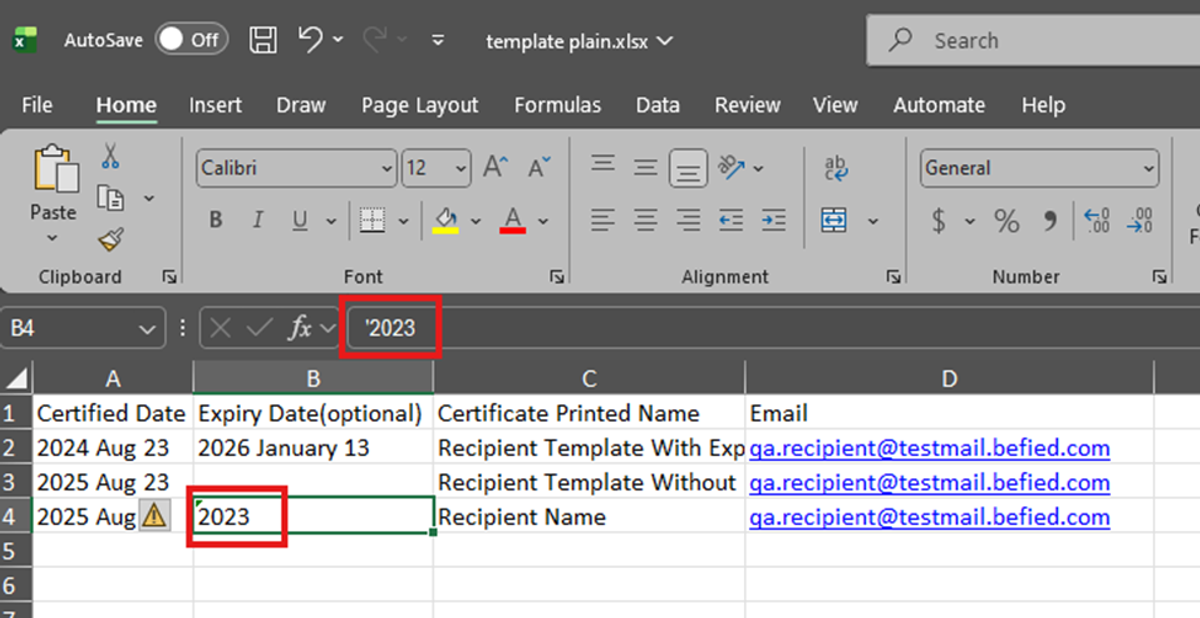Apply cell Borders button
This screenshot has height=618, width=1200.
click(x=373, y=220)
